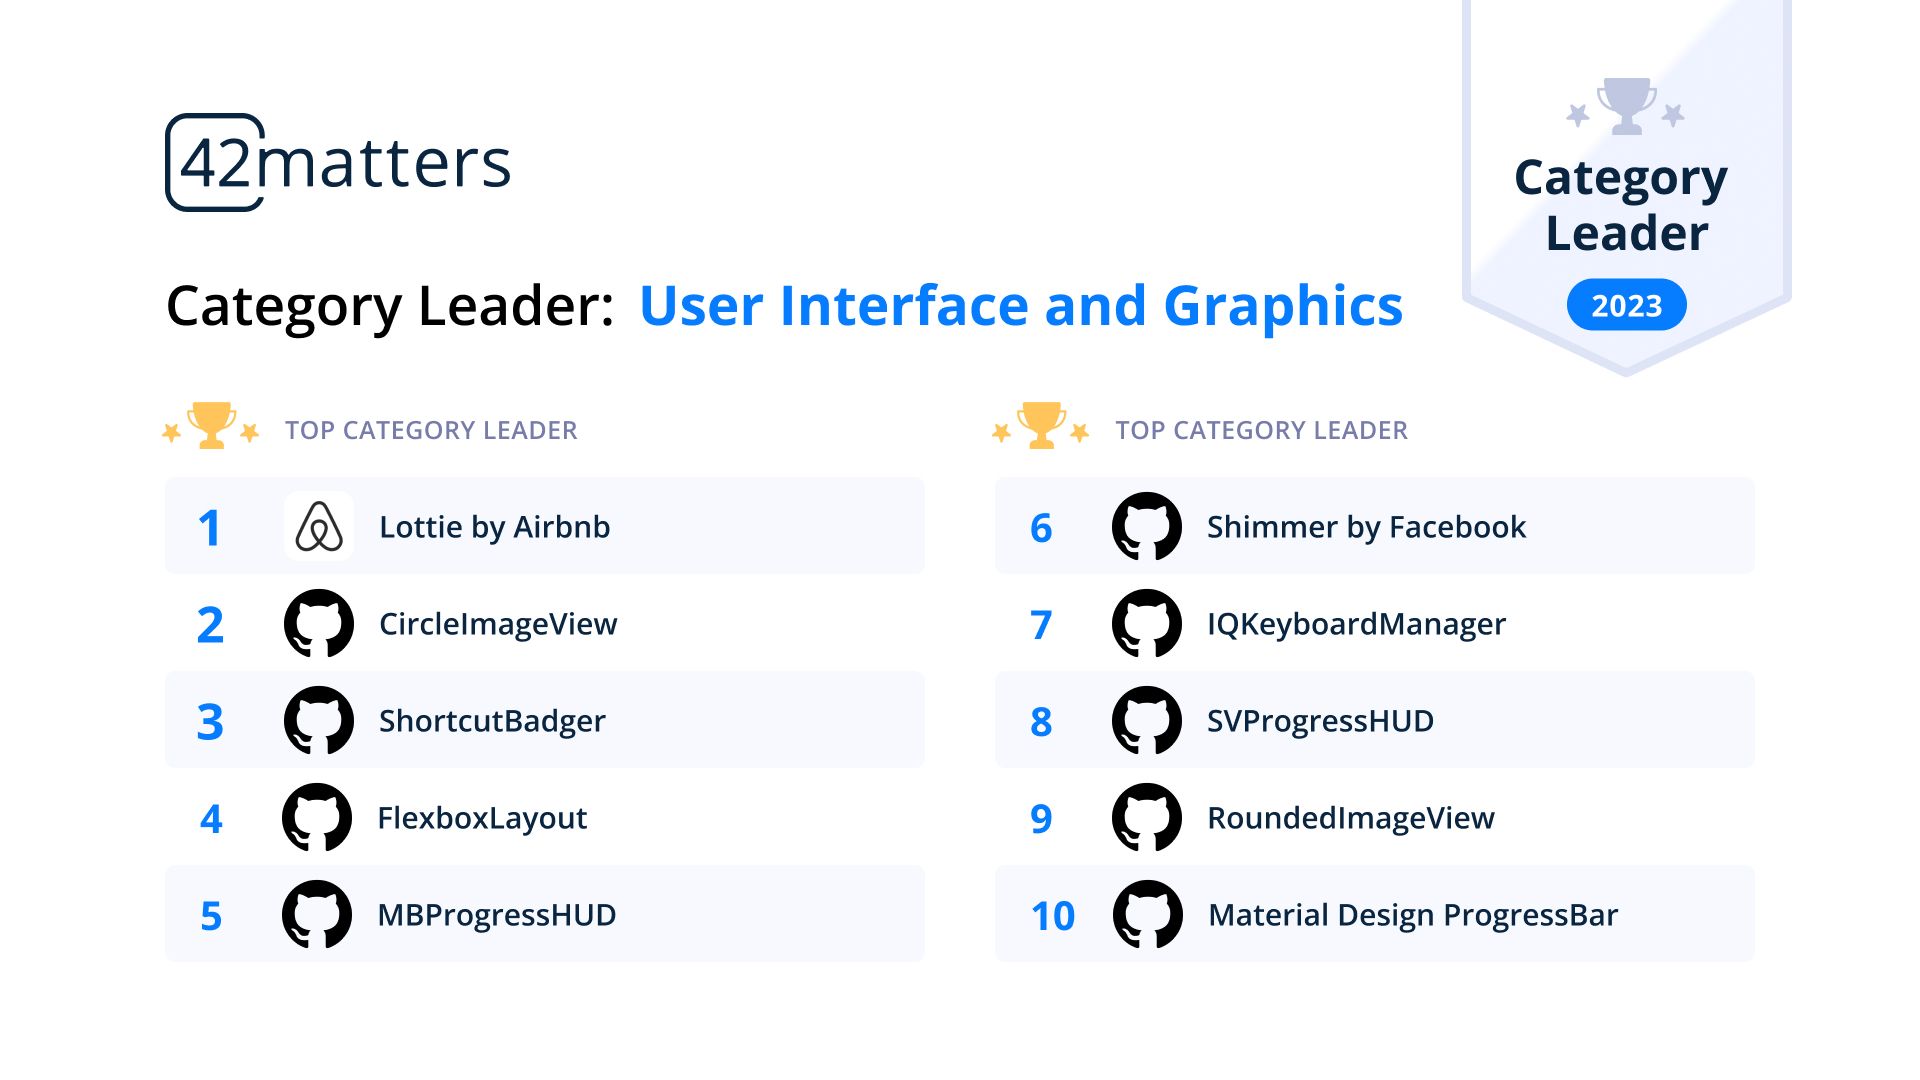The height and width of the screenshot is (1080, 1920).
Task: Click the GitHub icon beside IQKeyboardManager
Action: (x=1147, y=623)
